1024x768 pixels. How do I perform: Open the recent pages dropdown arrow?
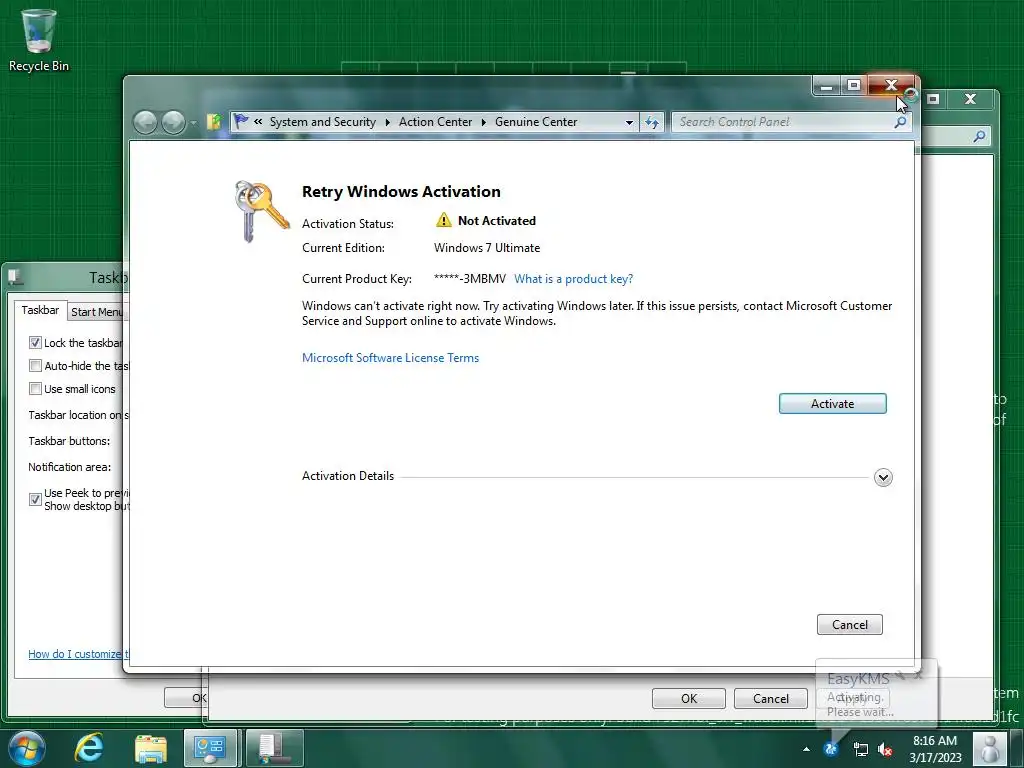(x=194, y=123)
